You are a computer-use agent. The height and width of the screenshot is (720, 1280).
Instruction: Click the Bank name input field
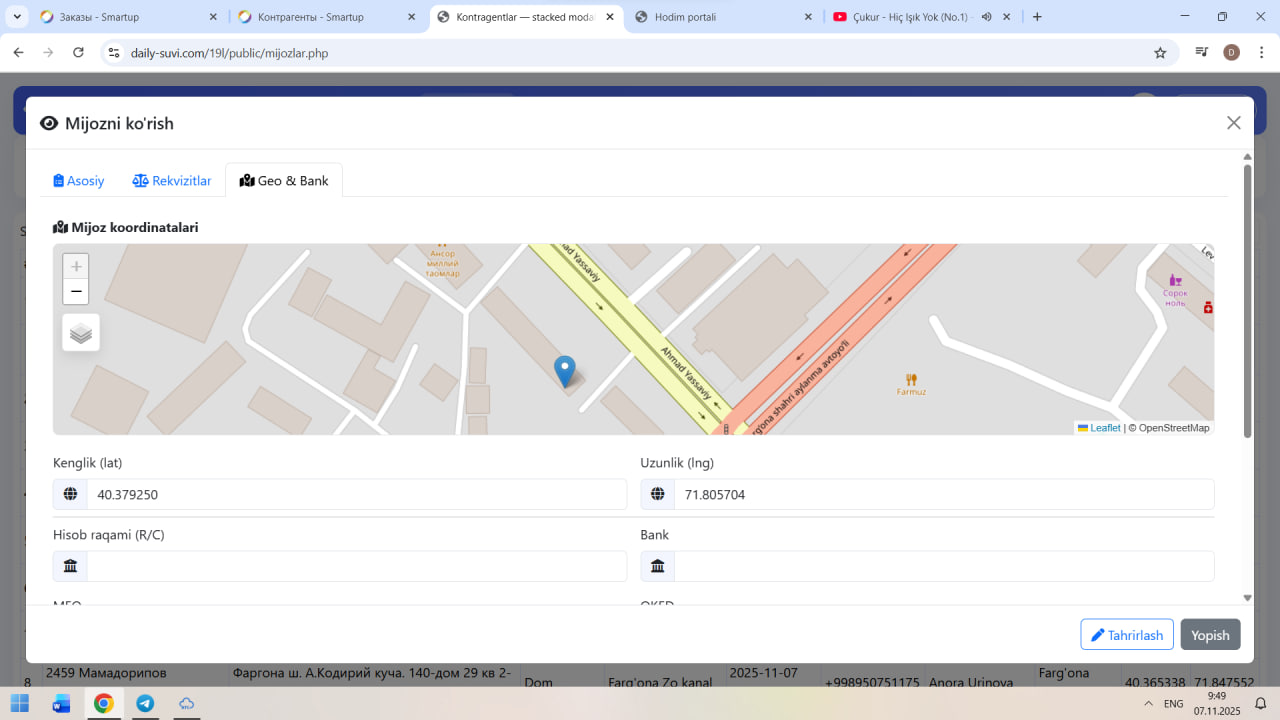942,566
